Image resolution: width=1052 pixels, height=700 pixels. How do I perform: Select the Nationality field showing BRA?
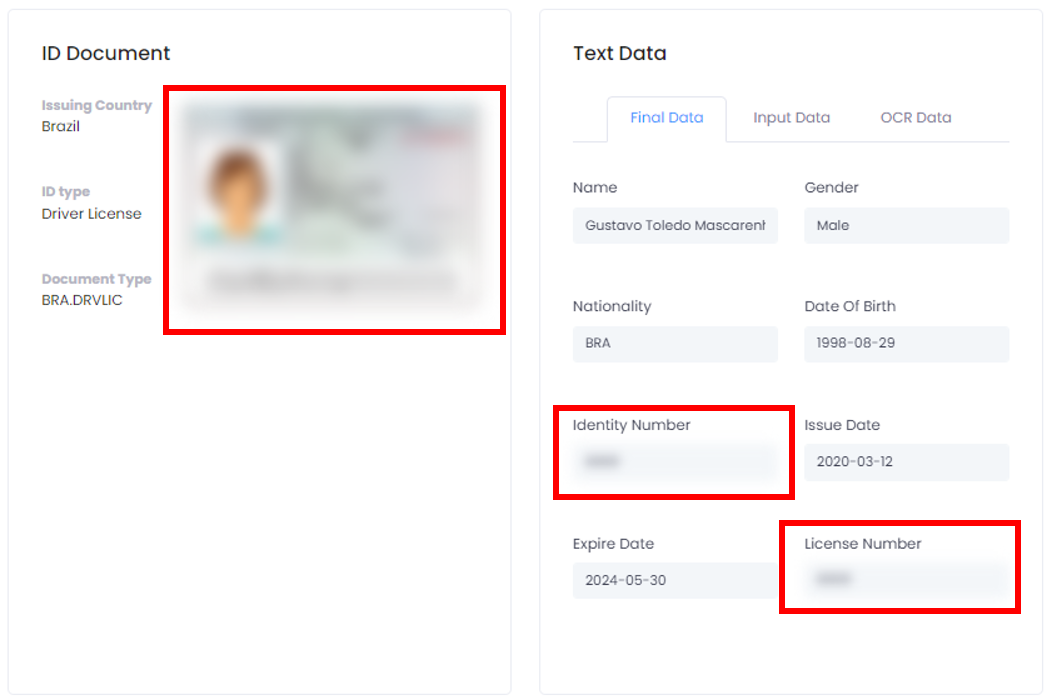675,344
